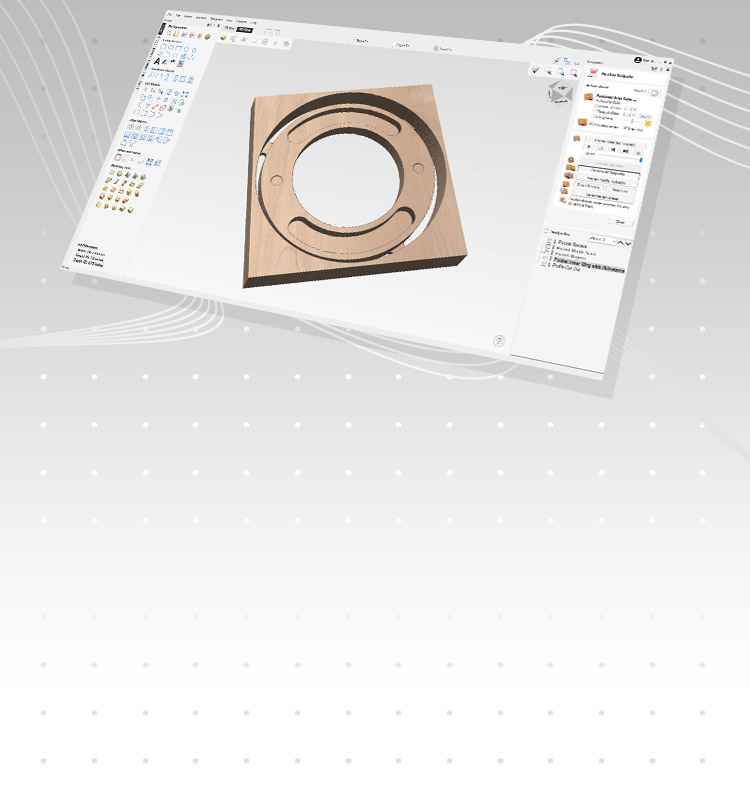750x800 pixels.
Task: Click the view orientation cube
Action: point(560,93)
